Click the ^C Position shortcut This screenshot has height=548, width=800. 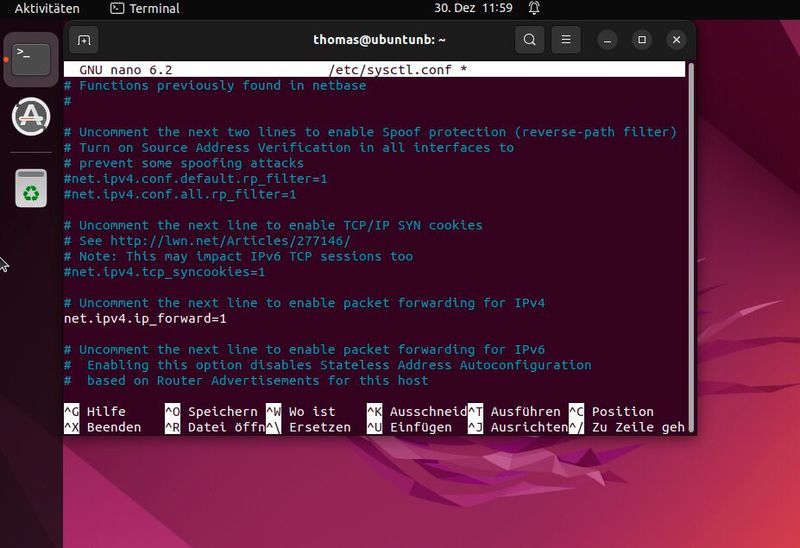coord(611,412)
